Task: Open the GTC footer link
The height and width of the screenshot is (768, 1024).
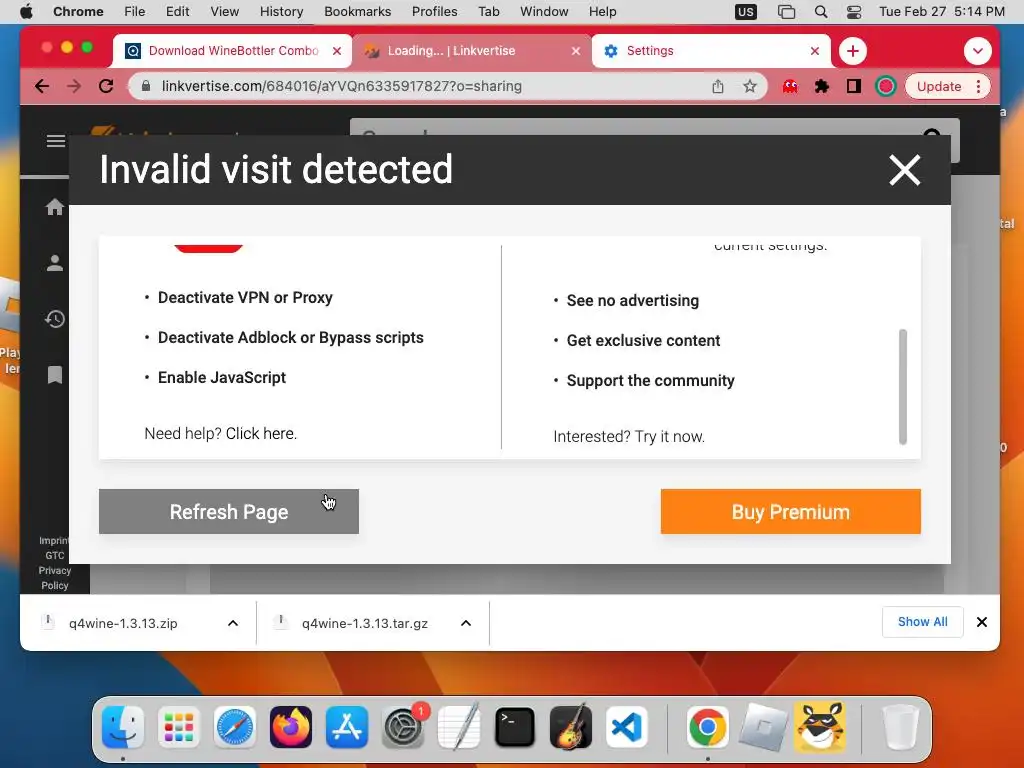Action: pos(55,555)
